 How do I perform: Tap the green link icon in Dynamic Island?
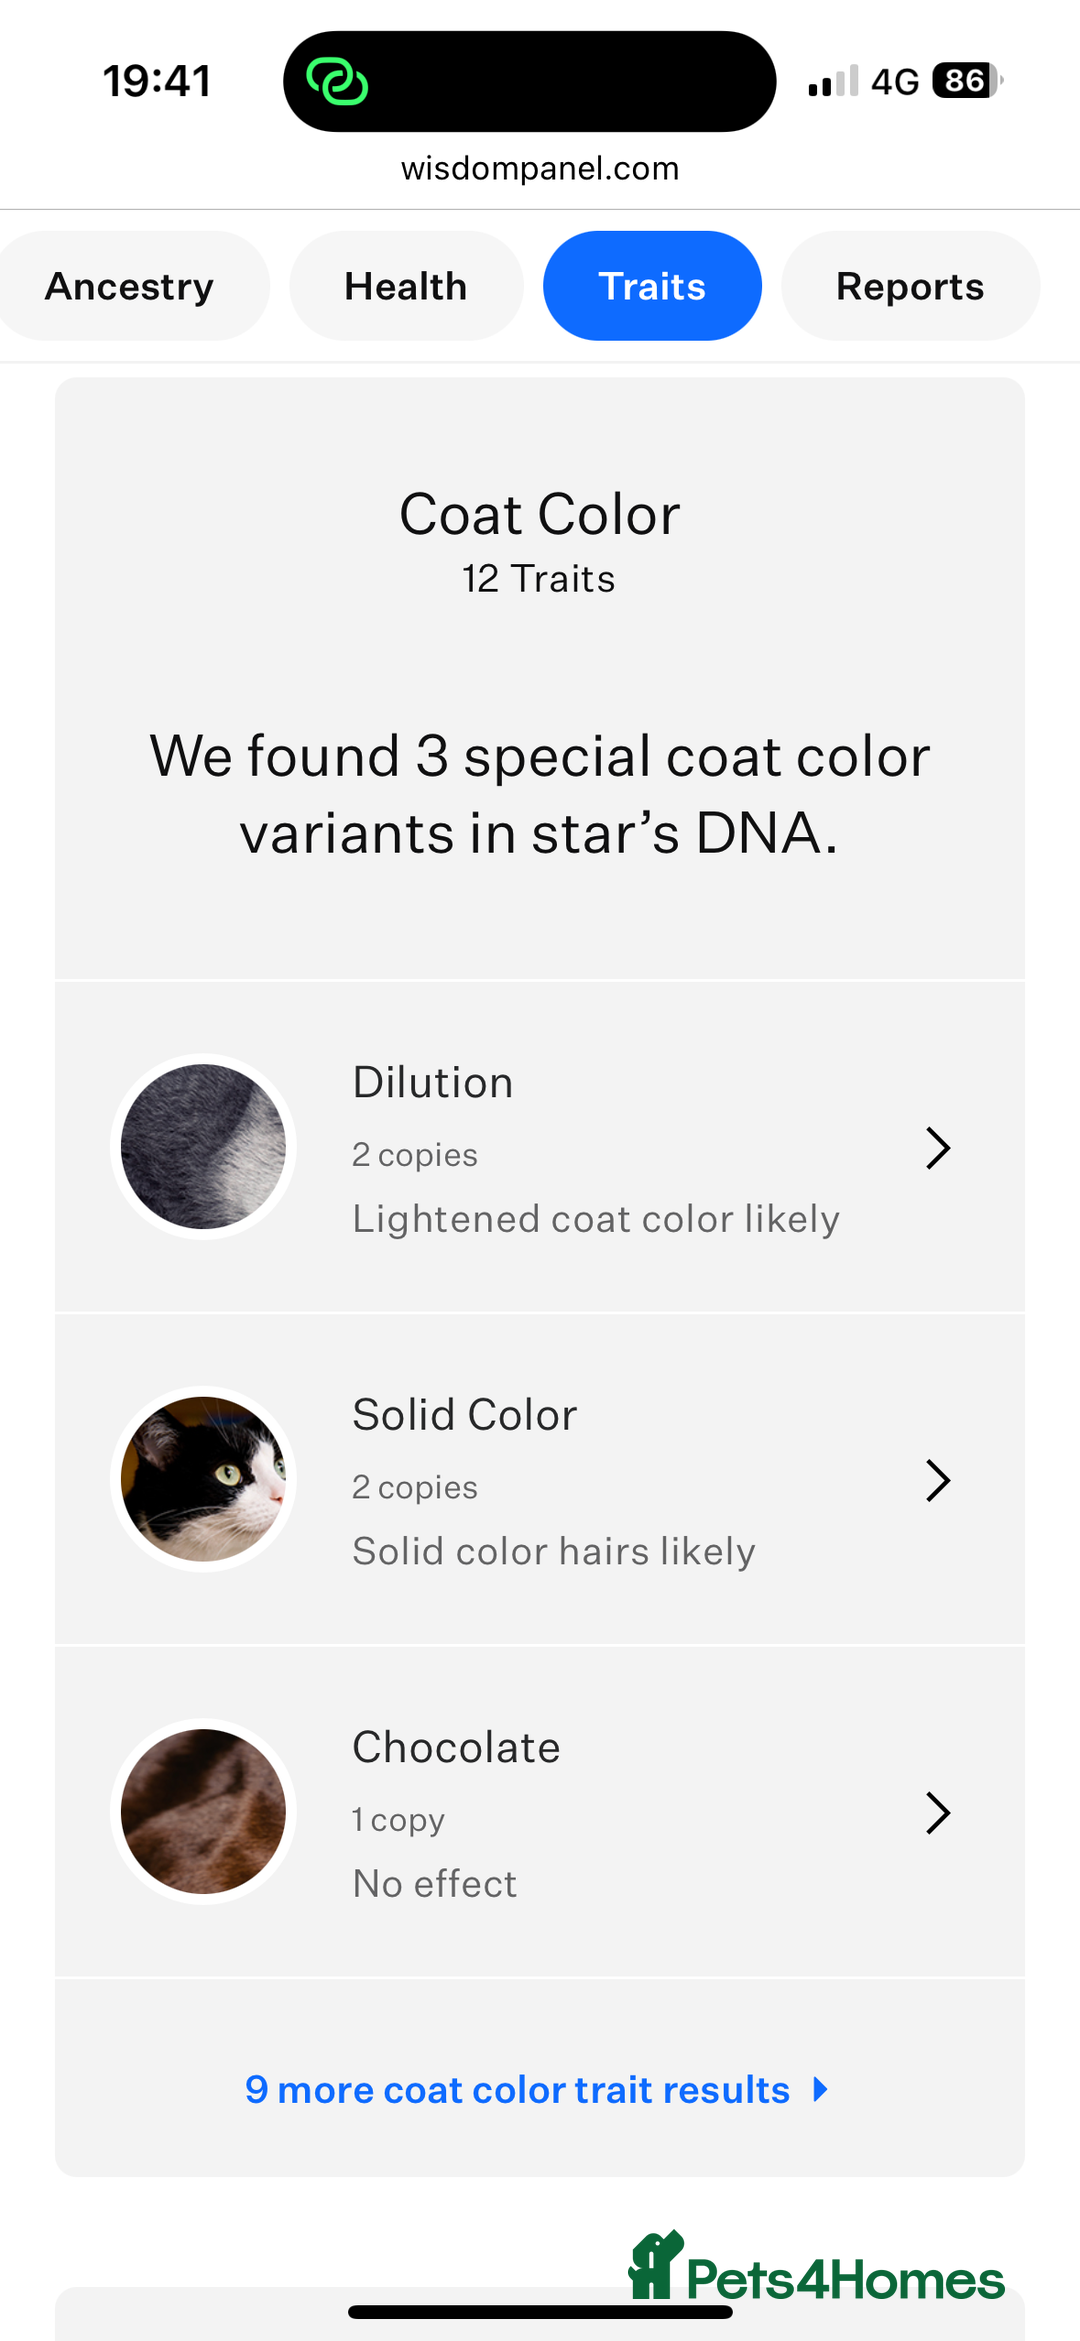tap(337, 81)
